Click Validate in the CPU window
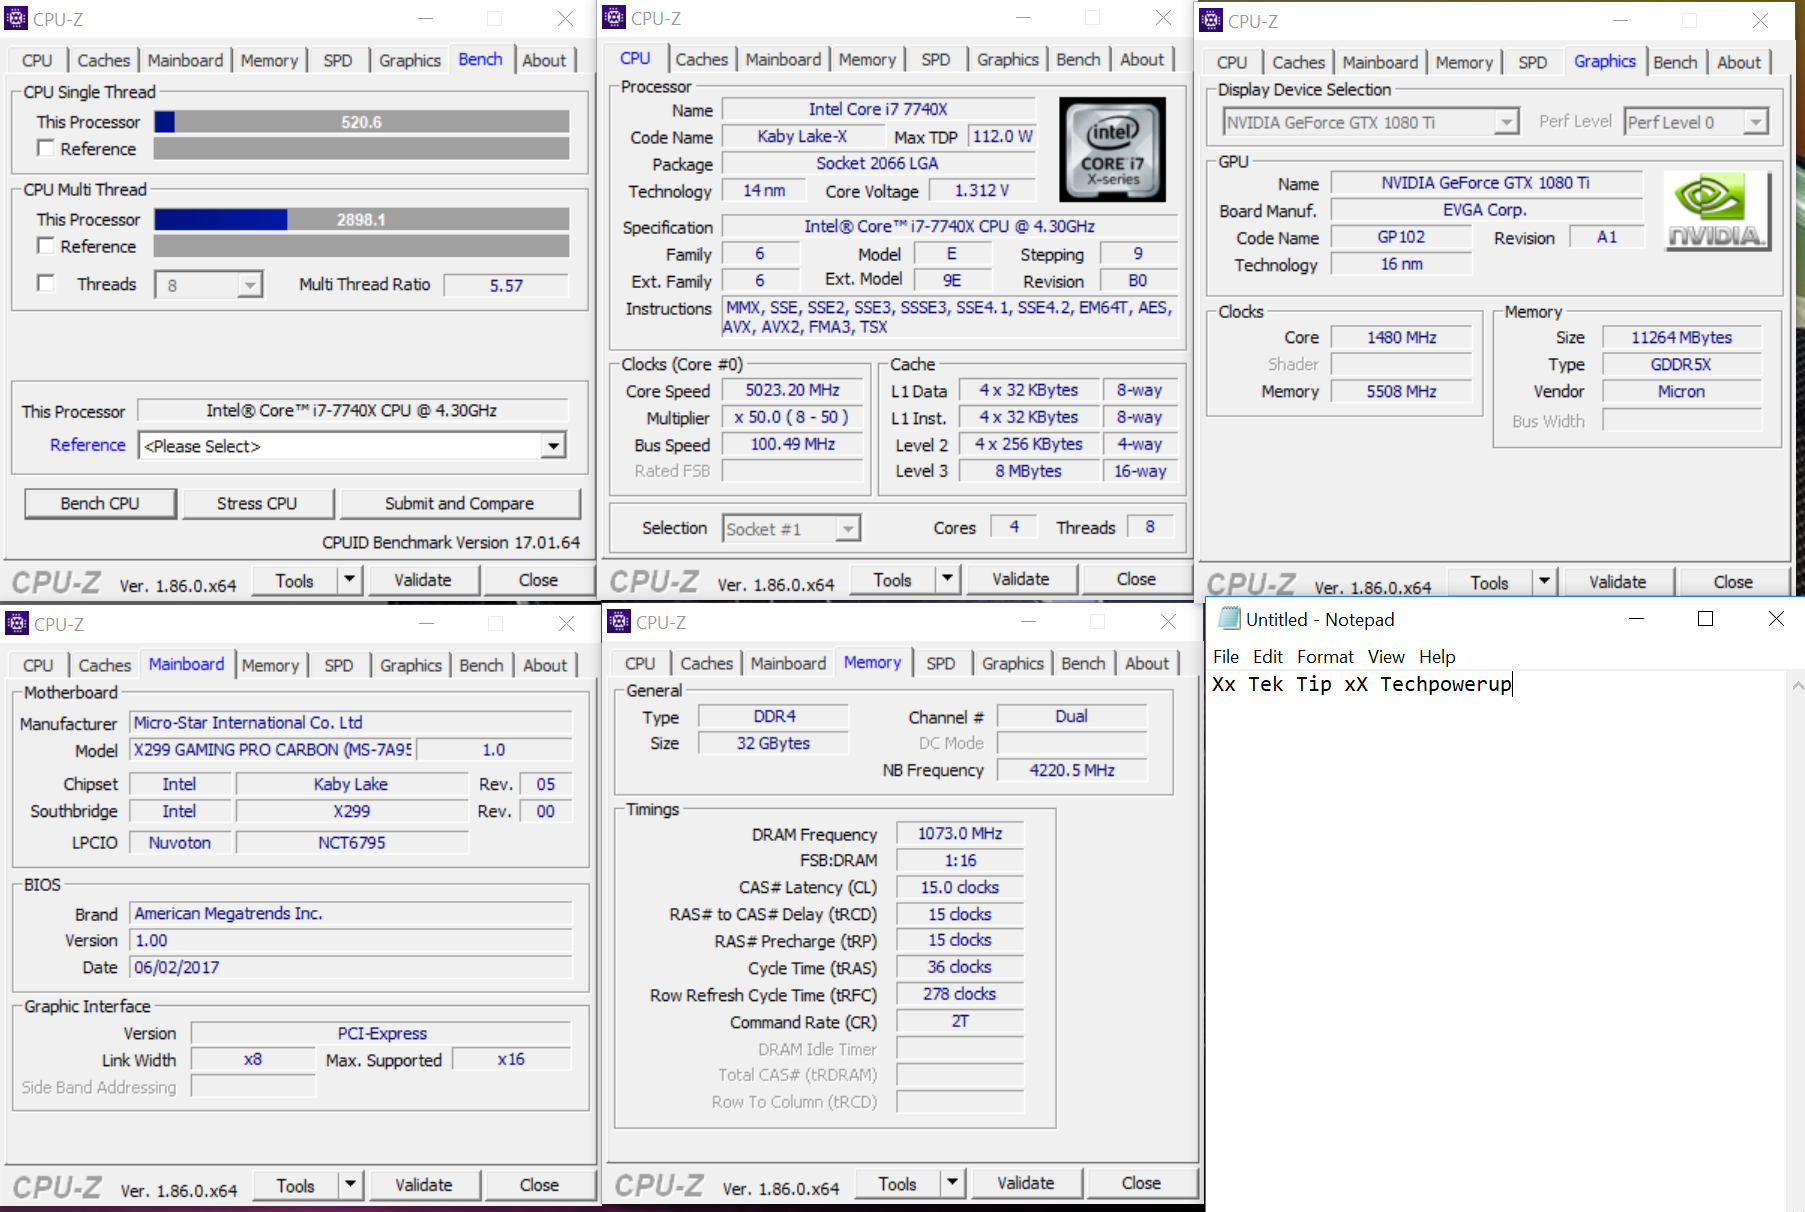 pyautogui.click(x=1020, y=579)
